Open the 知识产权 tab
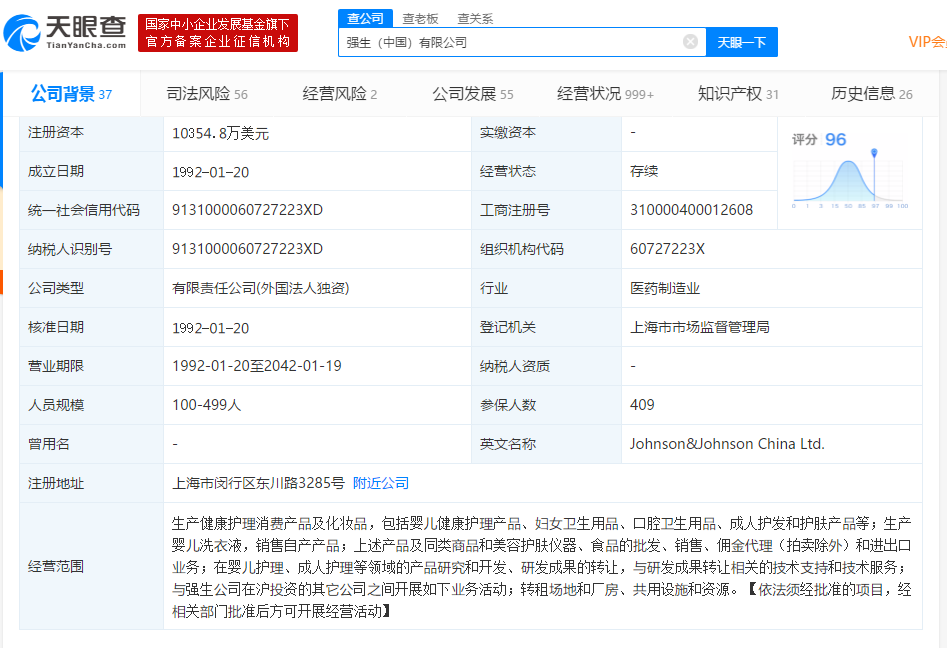This screenshot has height=648, width=947. click(x=738, y=94)
